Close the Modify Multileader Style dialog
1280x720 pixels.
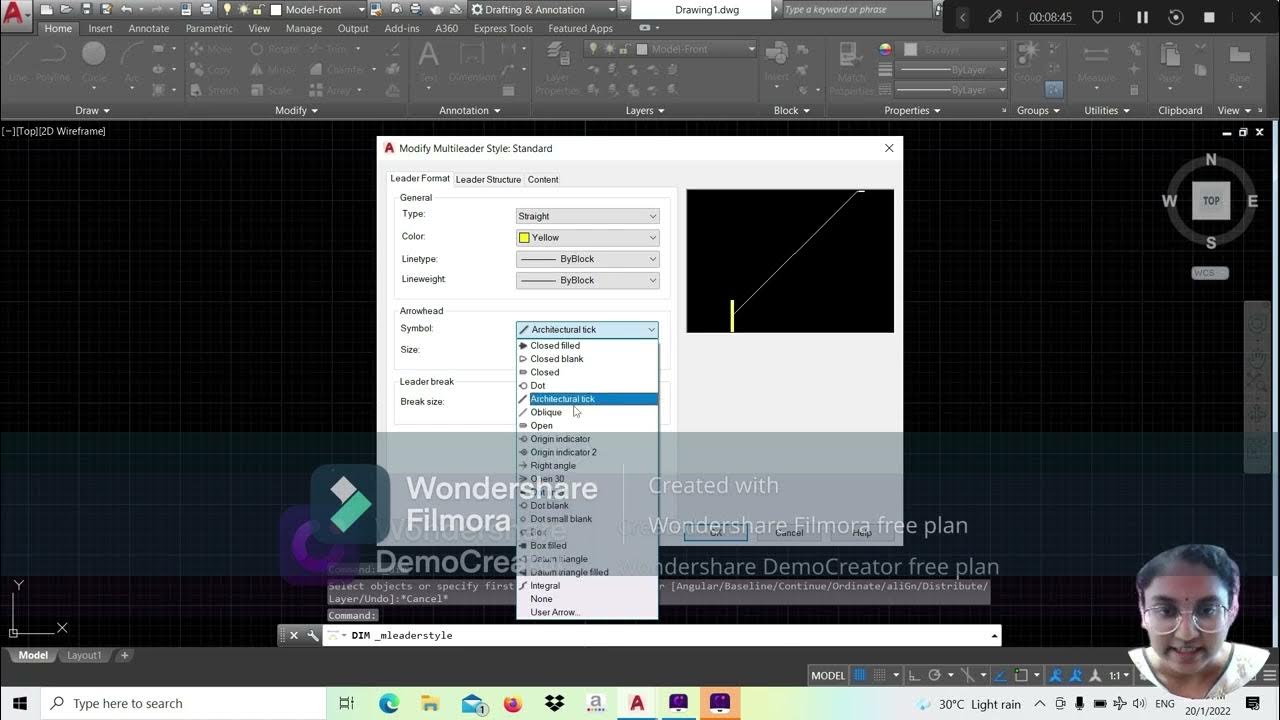pos(889,148)
